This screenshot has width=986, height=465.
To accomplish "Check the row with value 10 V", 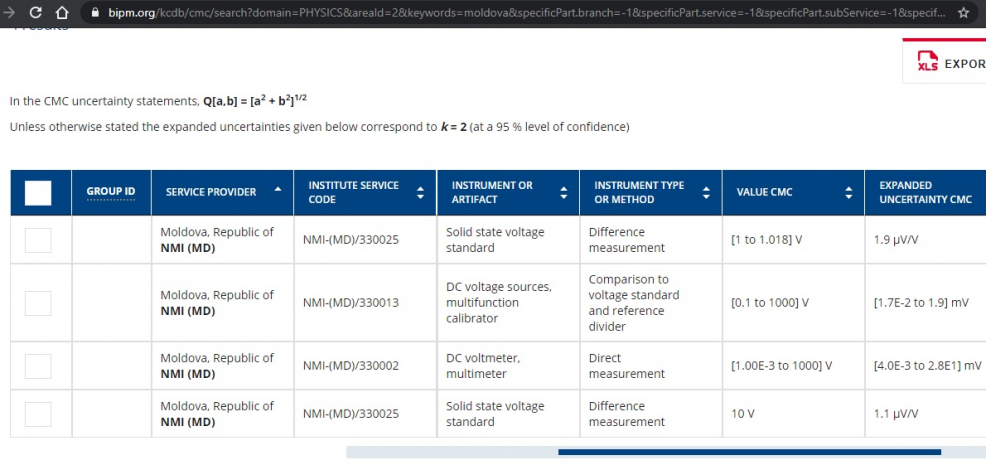I will point(38,414).
